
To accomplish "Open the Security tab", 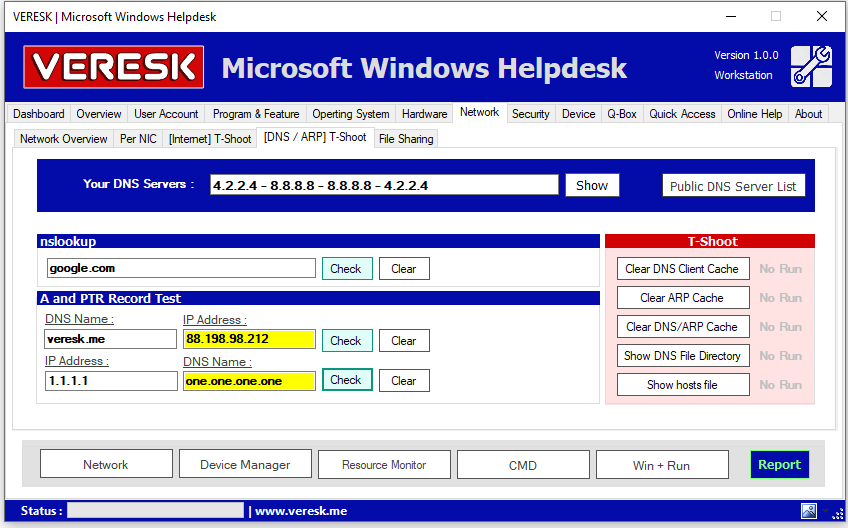I will click(530, 114).
